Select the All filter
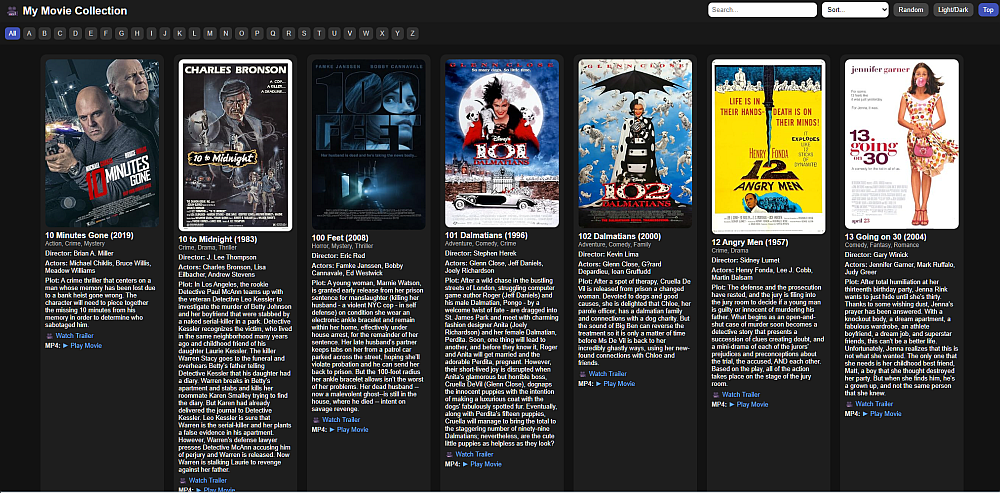 (x=13, y=34)
